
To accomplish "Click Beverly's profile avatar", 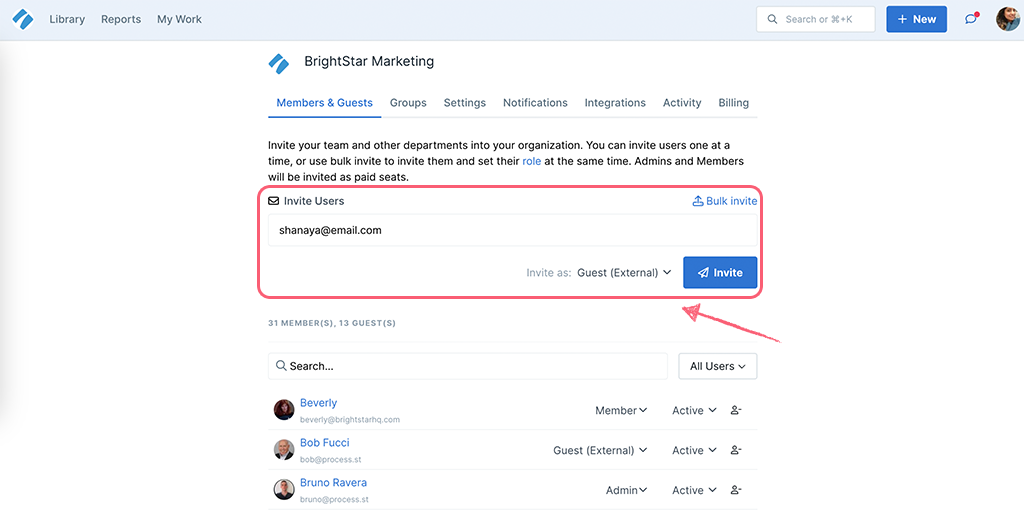I will point(284,410).
